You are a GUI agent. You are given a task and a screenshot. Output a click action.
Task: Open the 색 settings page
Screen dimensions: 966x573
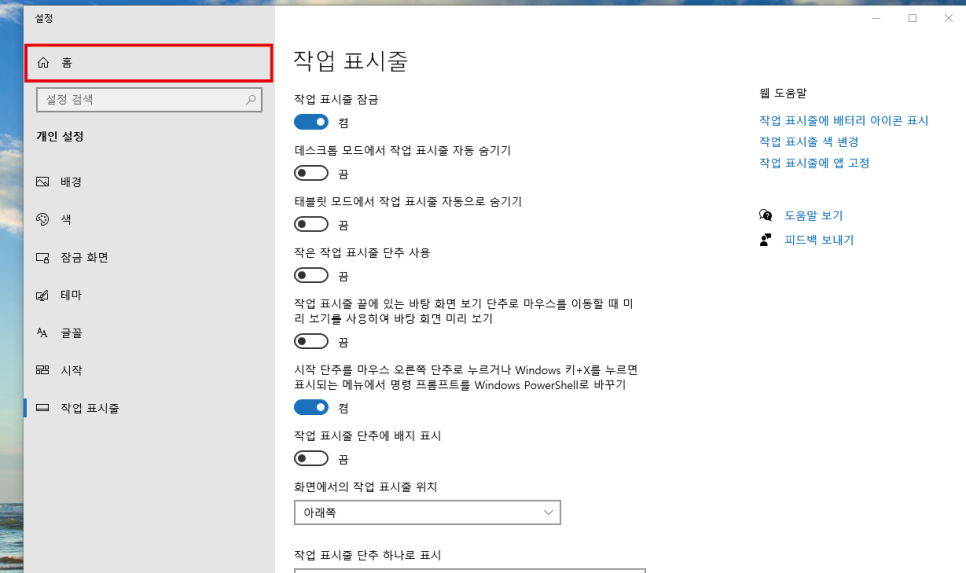[x=148, y=219]
